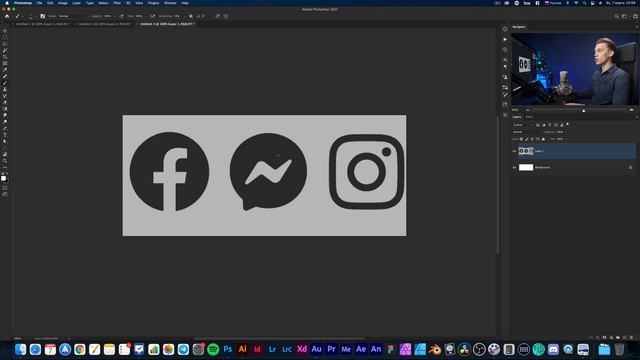640x360 pixels.
Task: Click the Background layer thumbnail
Action: coord(526,167)
